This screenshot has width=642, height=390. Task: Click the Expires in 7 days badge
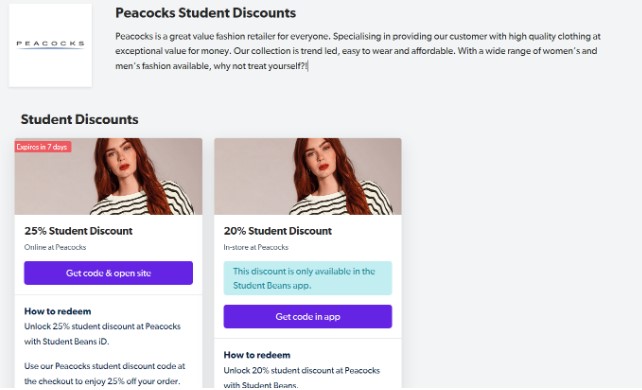pyautogui.click(x=43, y=147)
